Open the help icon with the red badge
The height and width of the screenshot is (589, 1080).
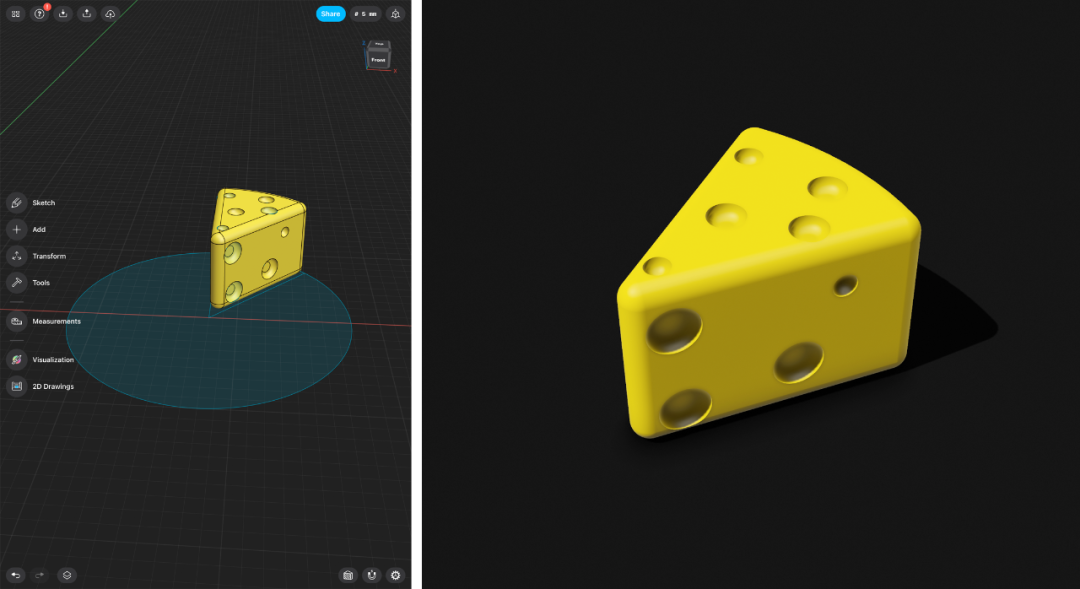[x=39, y=14]
